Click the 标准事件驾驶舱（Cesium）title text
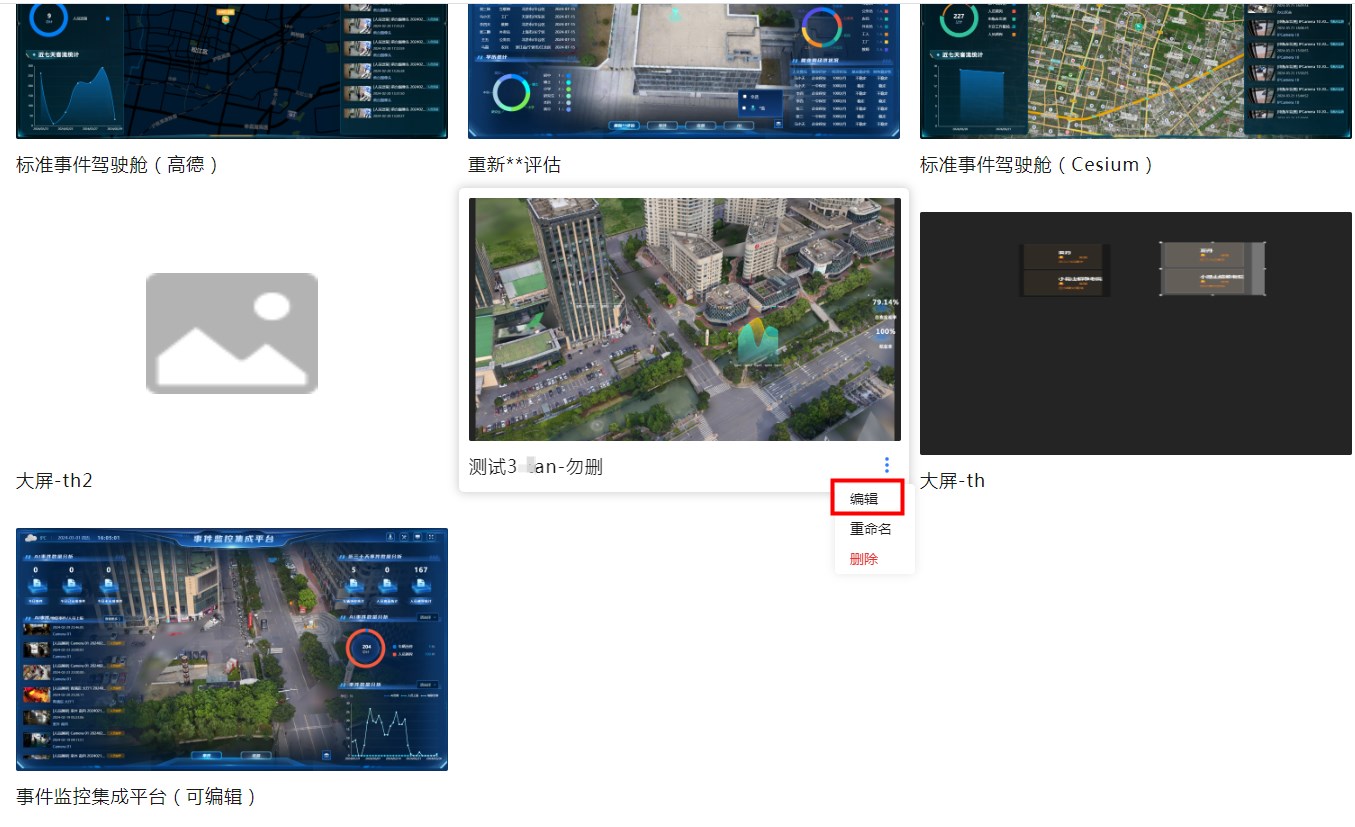The height and width of the screenshot is (827, 1355). pos(1037,165)
